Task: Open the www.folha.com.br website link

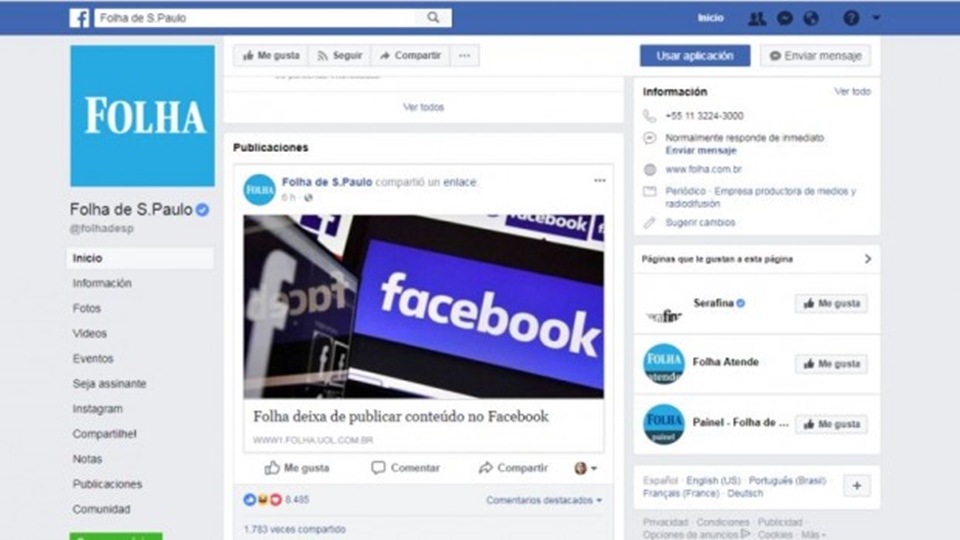Action: pyautogui.click(x=703, y=169)
